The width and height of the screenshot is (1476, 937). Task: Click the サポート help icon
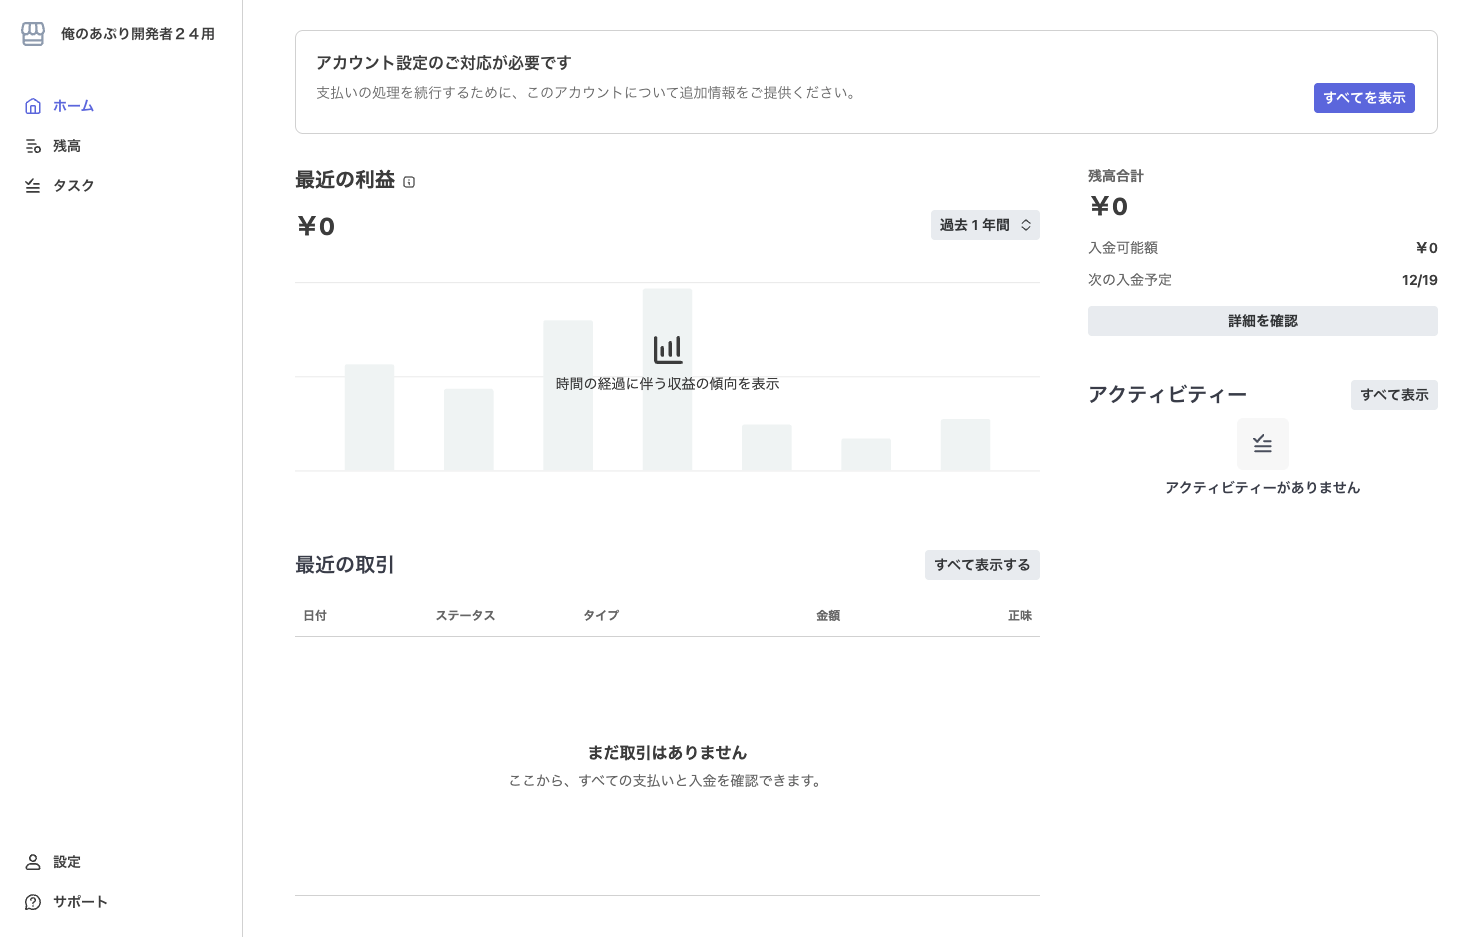33,901
